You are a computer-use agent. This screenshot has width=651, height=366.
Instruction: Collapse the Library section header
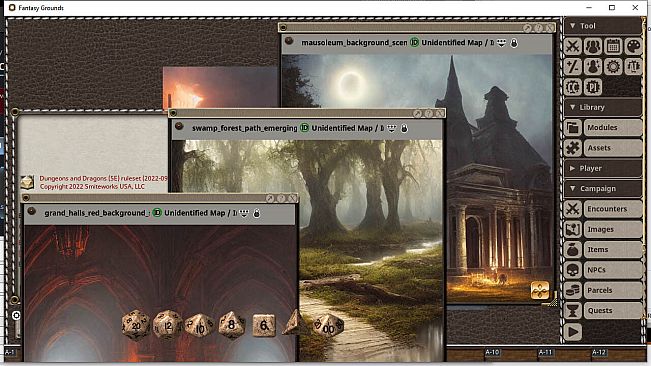tap(602, 107)
